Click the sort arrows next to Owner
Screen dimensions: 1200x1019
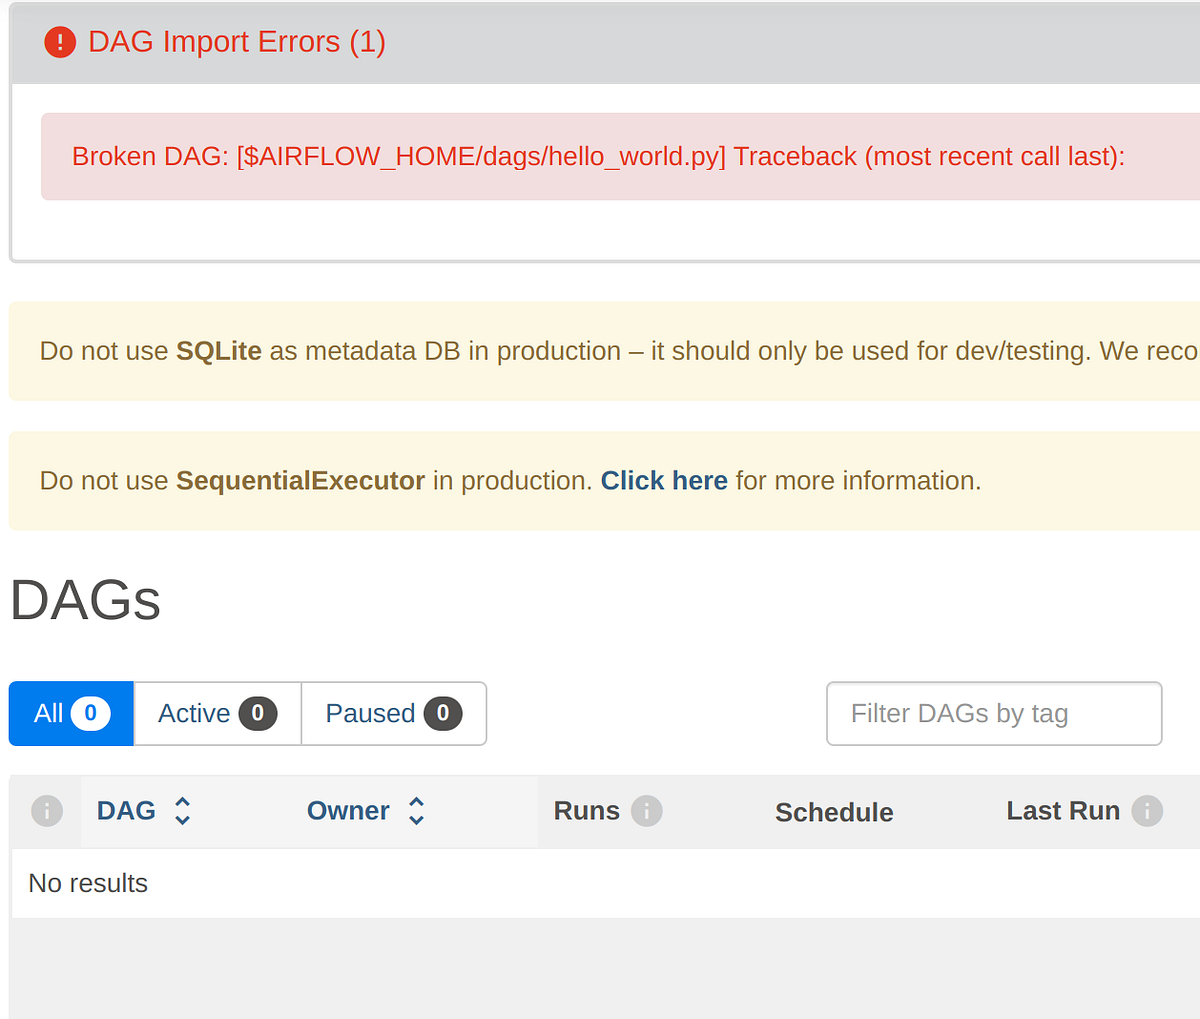pos(415,811)
